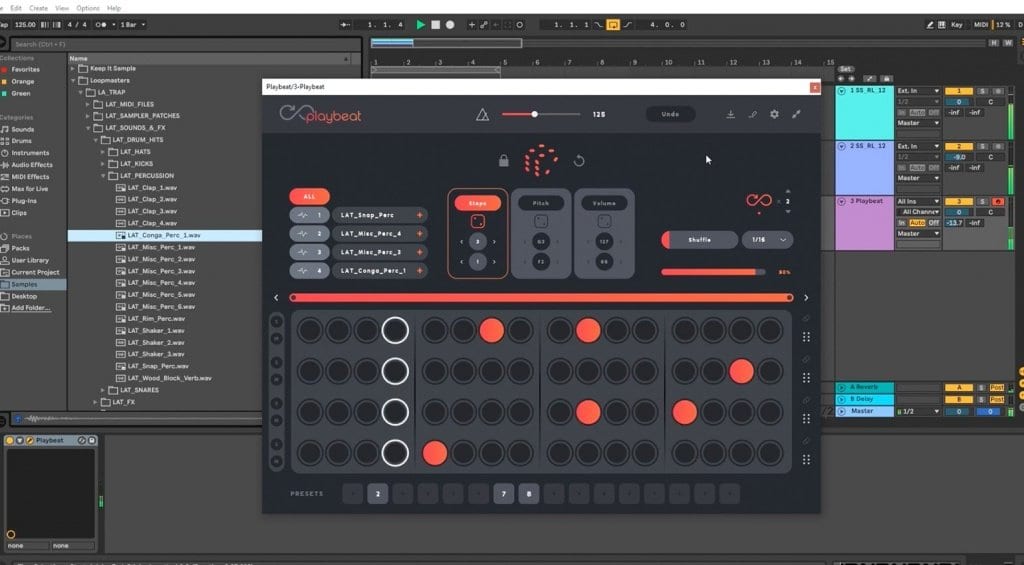Load Playbeat preset 2

point(377,494)
